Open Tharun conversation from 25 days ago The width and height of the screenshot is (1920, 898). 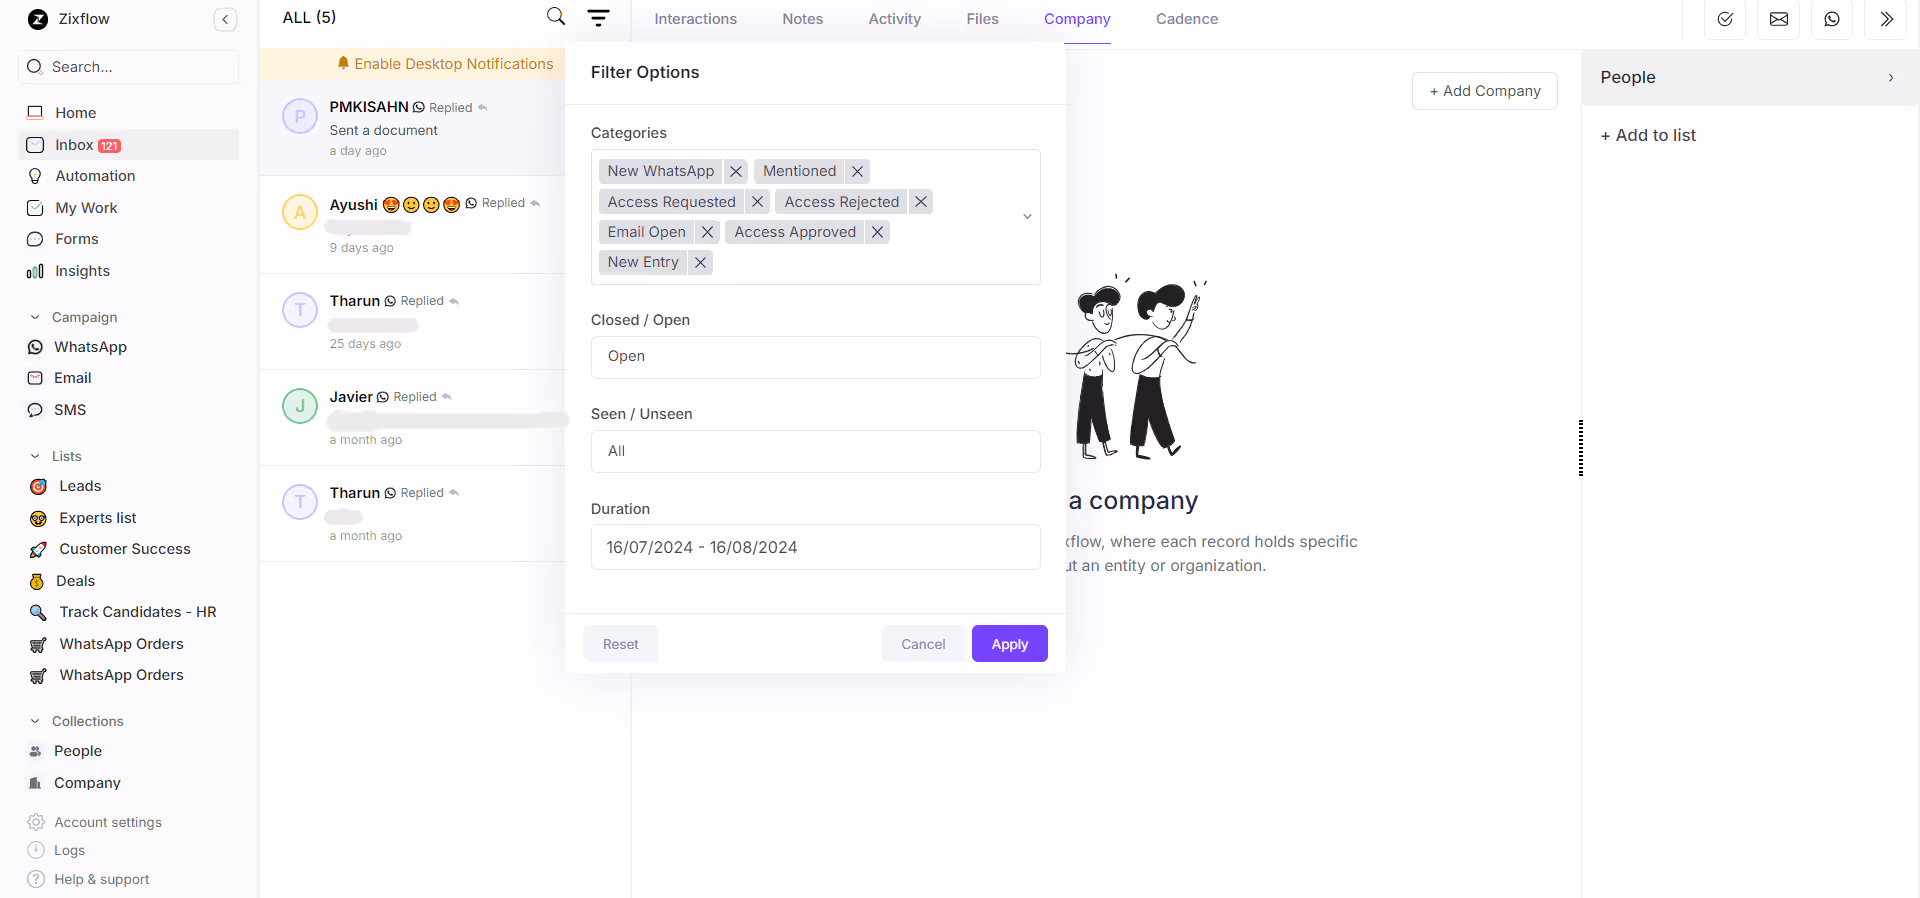tap(412, 321)
